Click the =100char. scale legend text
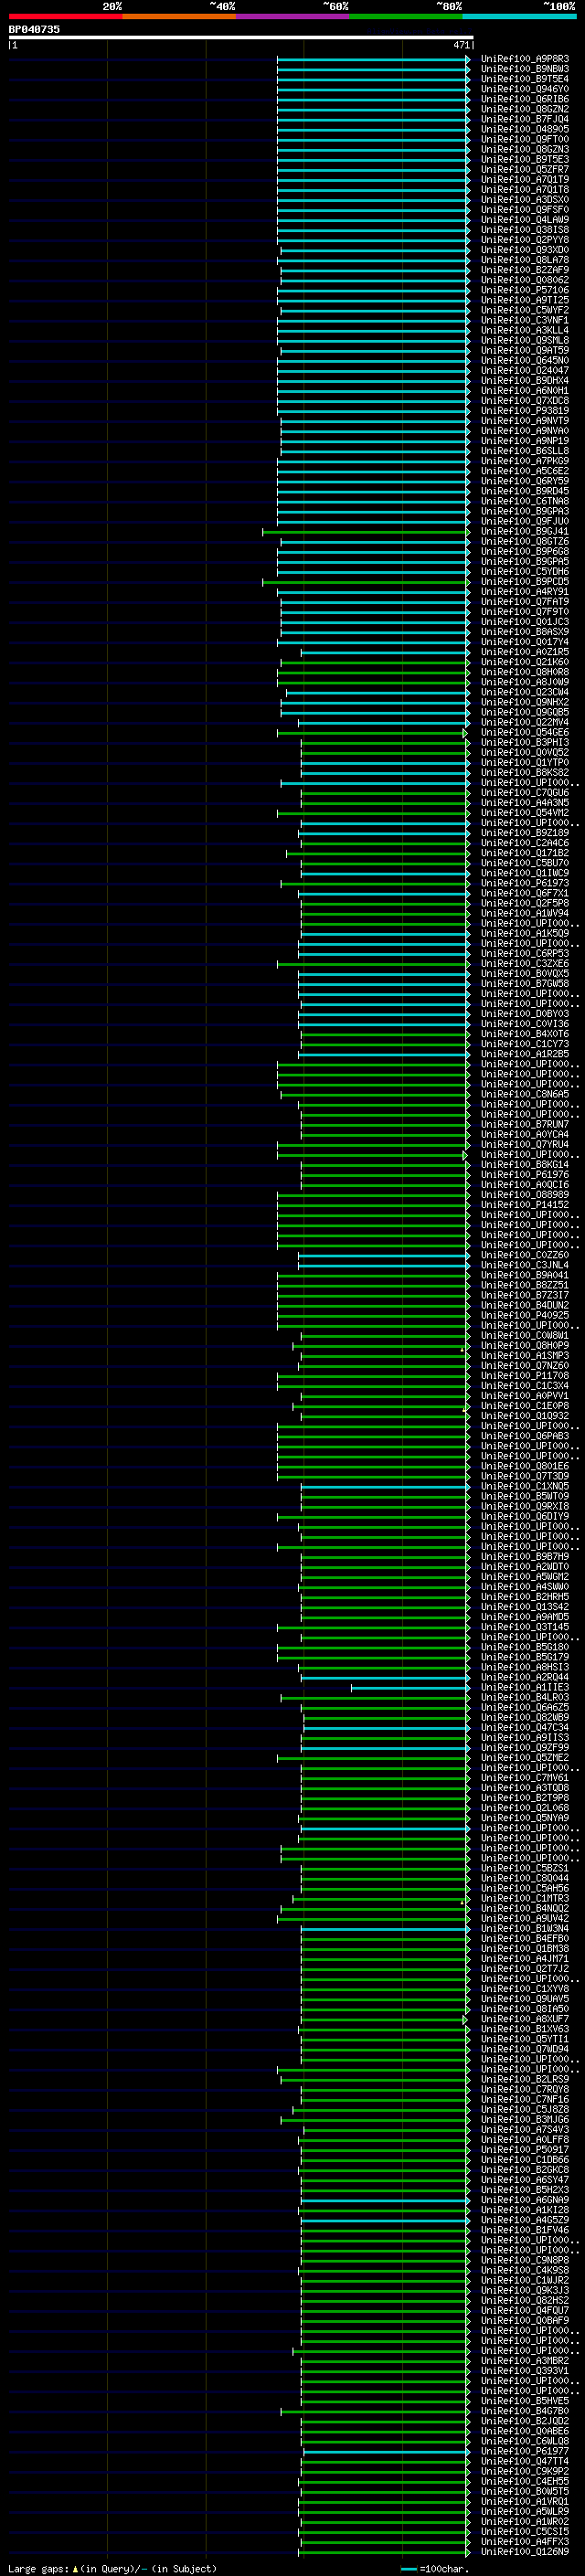585x2576 pixels. tap(444, 2568)
